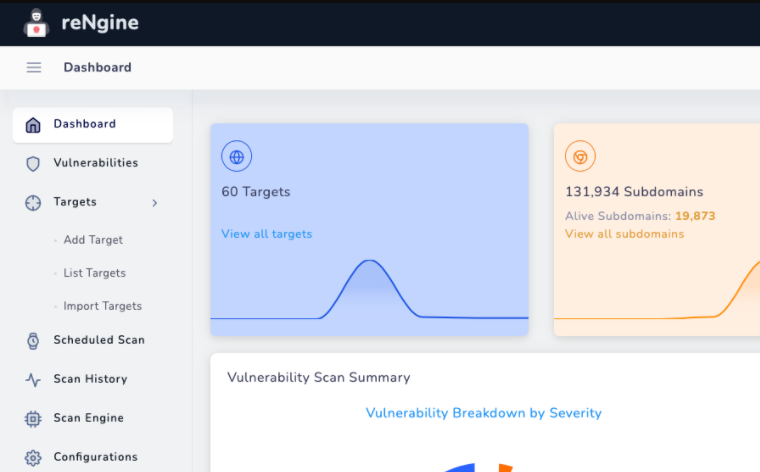Click the Scan History pulse icon
Image resolution: width=760 pixels, height=472 pixels.
(x=33, y=379)
